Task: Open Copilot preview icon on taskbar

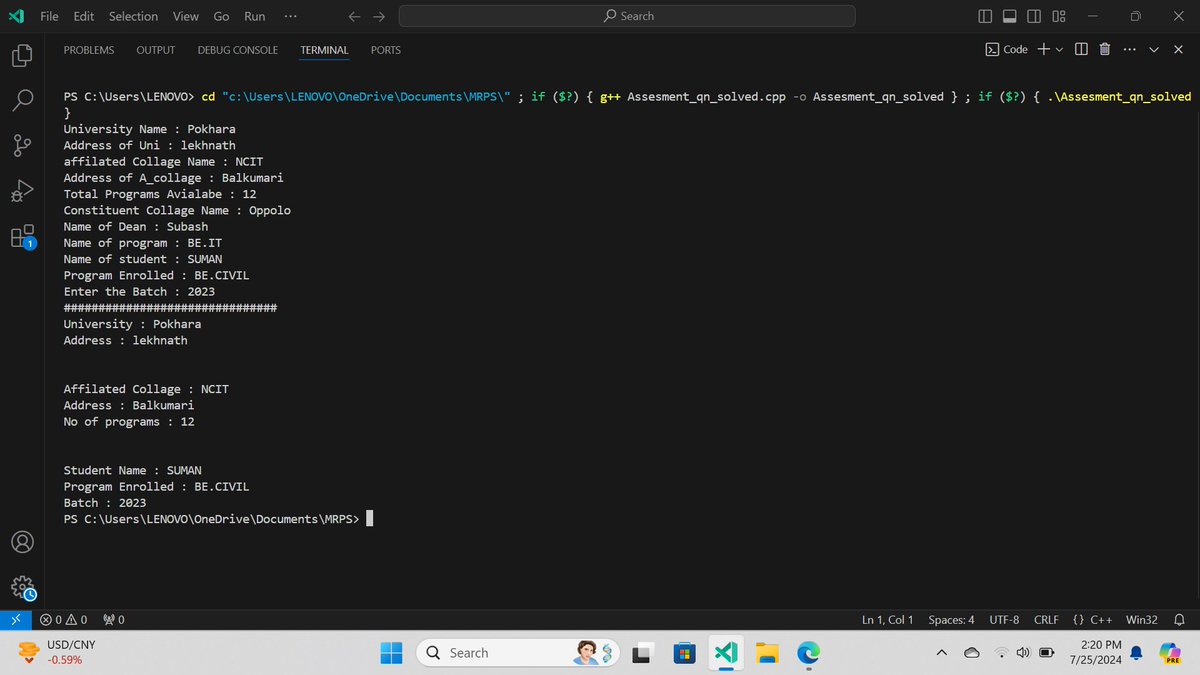Action: pos(1170,653)
